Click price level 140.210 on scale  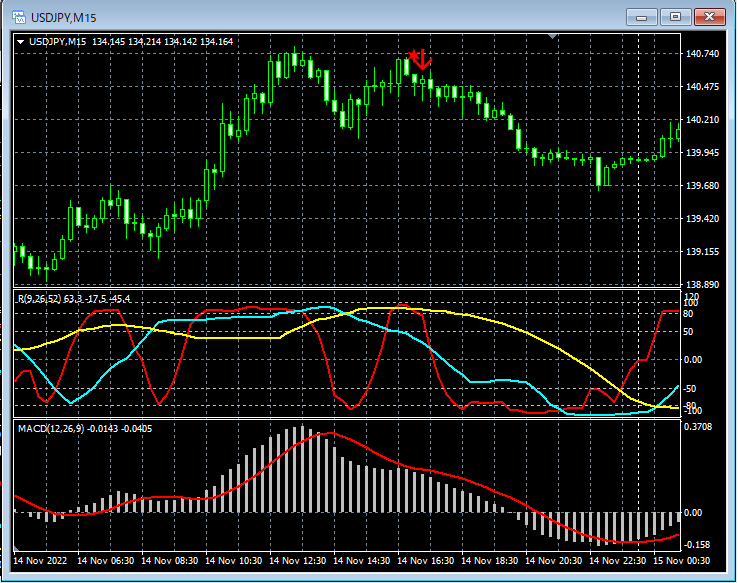click(x=702, y=120)
